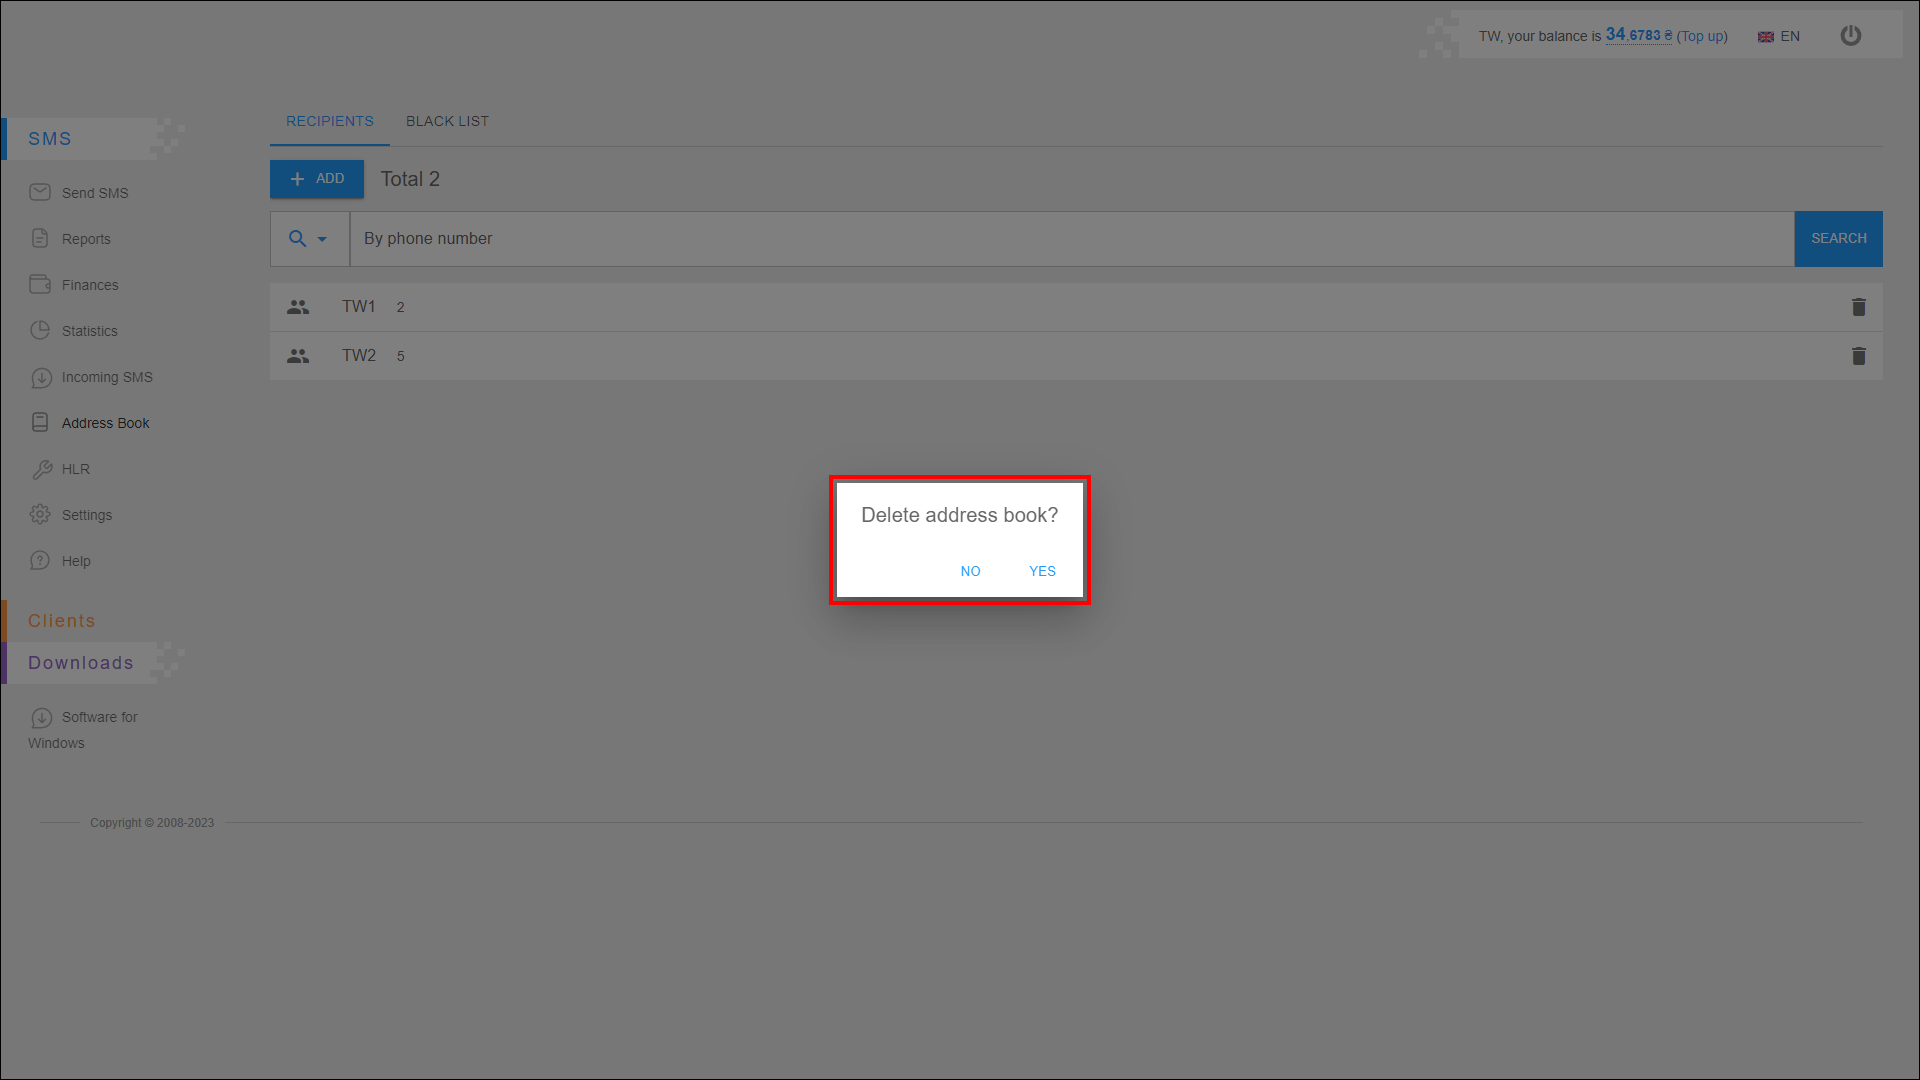Open Software for Windows download link

[x=99, y=717]
